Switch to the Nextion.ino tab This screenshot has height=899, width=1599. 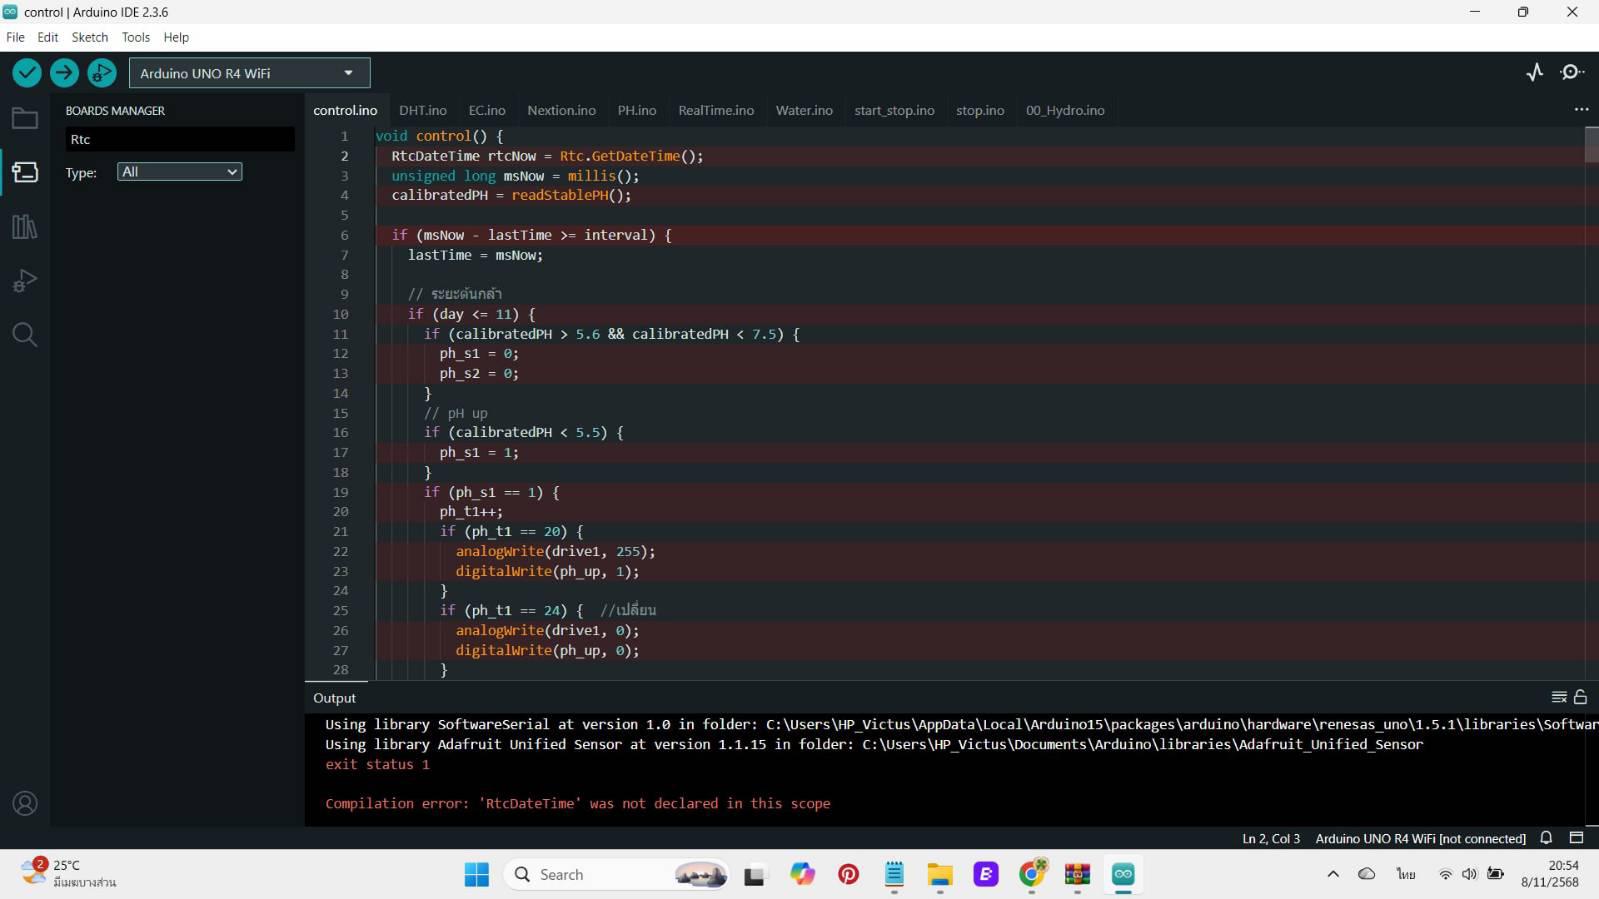click(x=561, y=110)
